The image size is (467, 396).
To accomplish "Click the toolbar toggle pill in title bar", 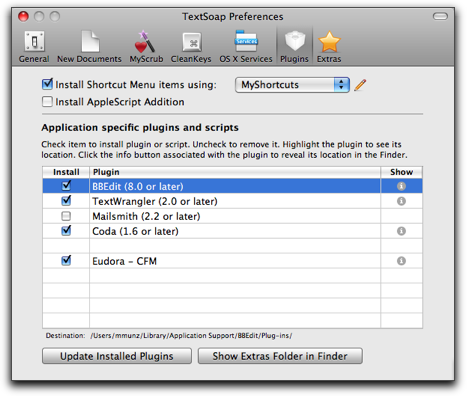I will pos(440,16).
